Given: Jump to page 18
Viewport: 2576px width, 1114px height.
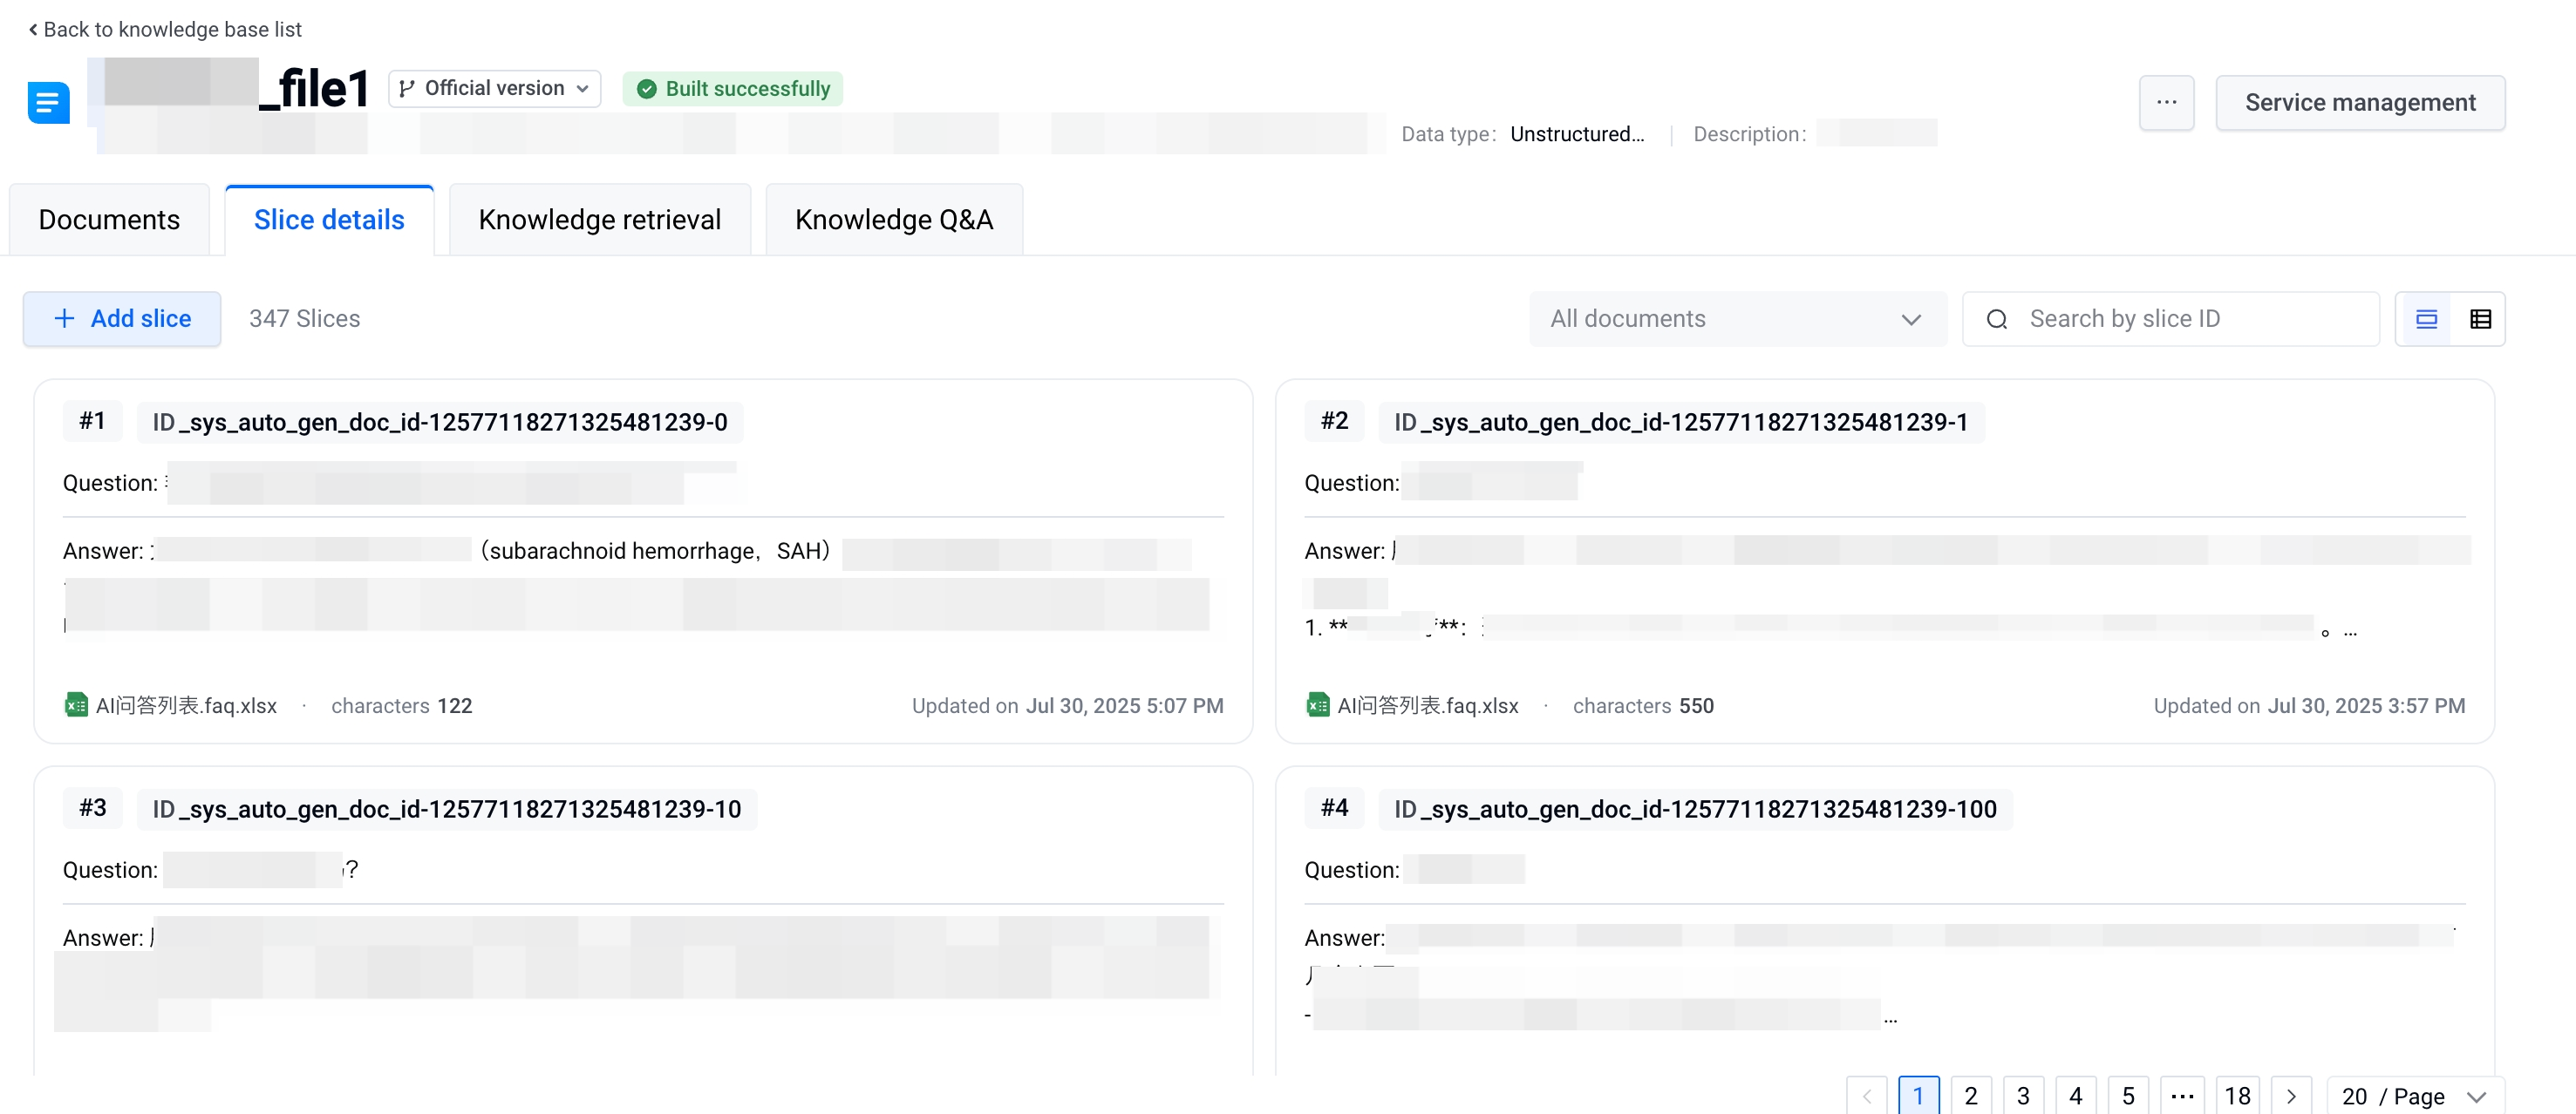Looking at the screenshot, I should [x=2237, y=1096].
